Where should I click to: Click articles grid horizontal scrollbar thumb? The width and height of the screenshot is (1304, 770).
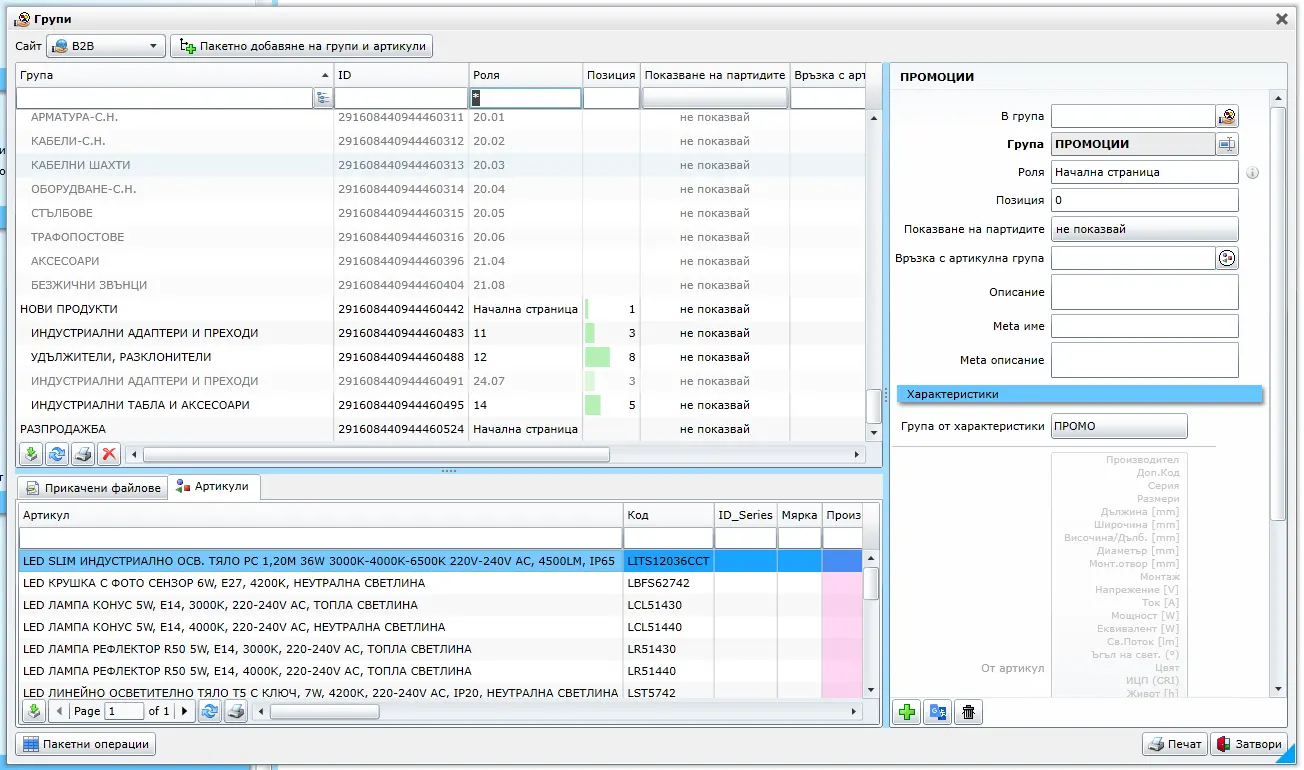tap(324, 711)
